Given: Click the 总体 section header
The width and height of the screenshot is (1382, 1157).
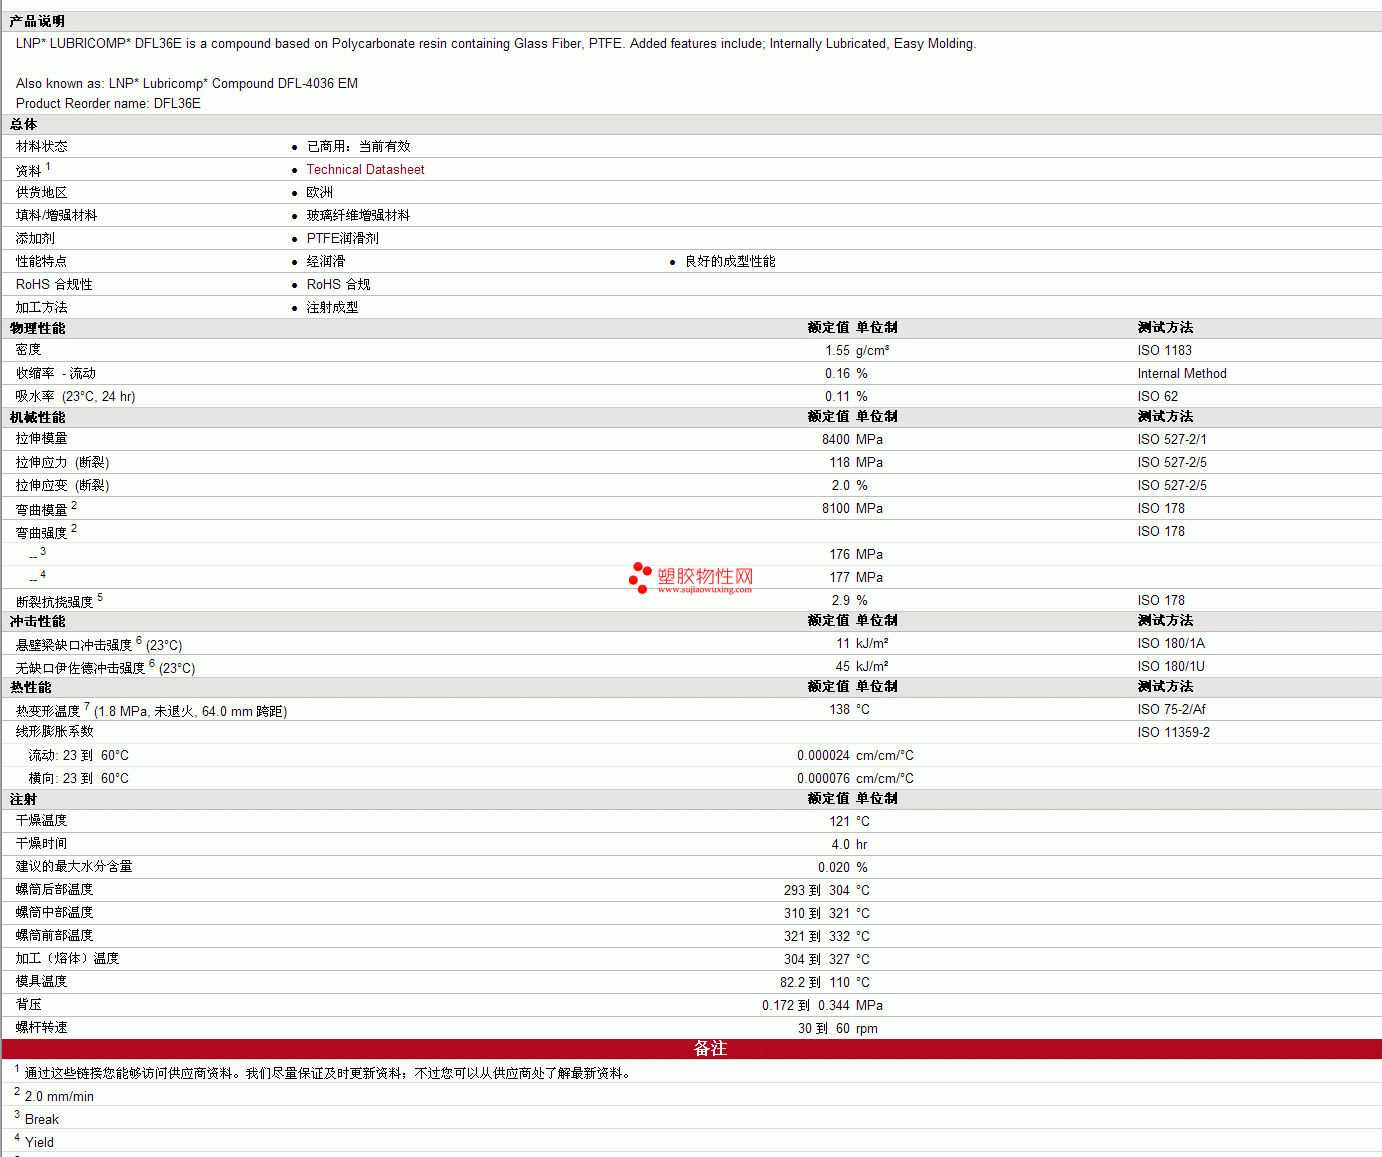Looking at the screenshot, I should tap(23, 124).
